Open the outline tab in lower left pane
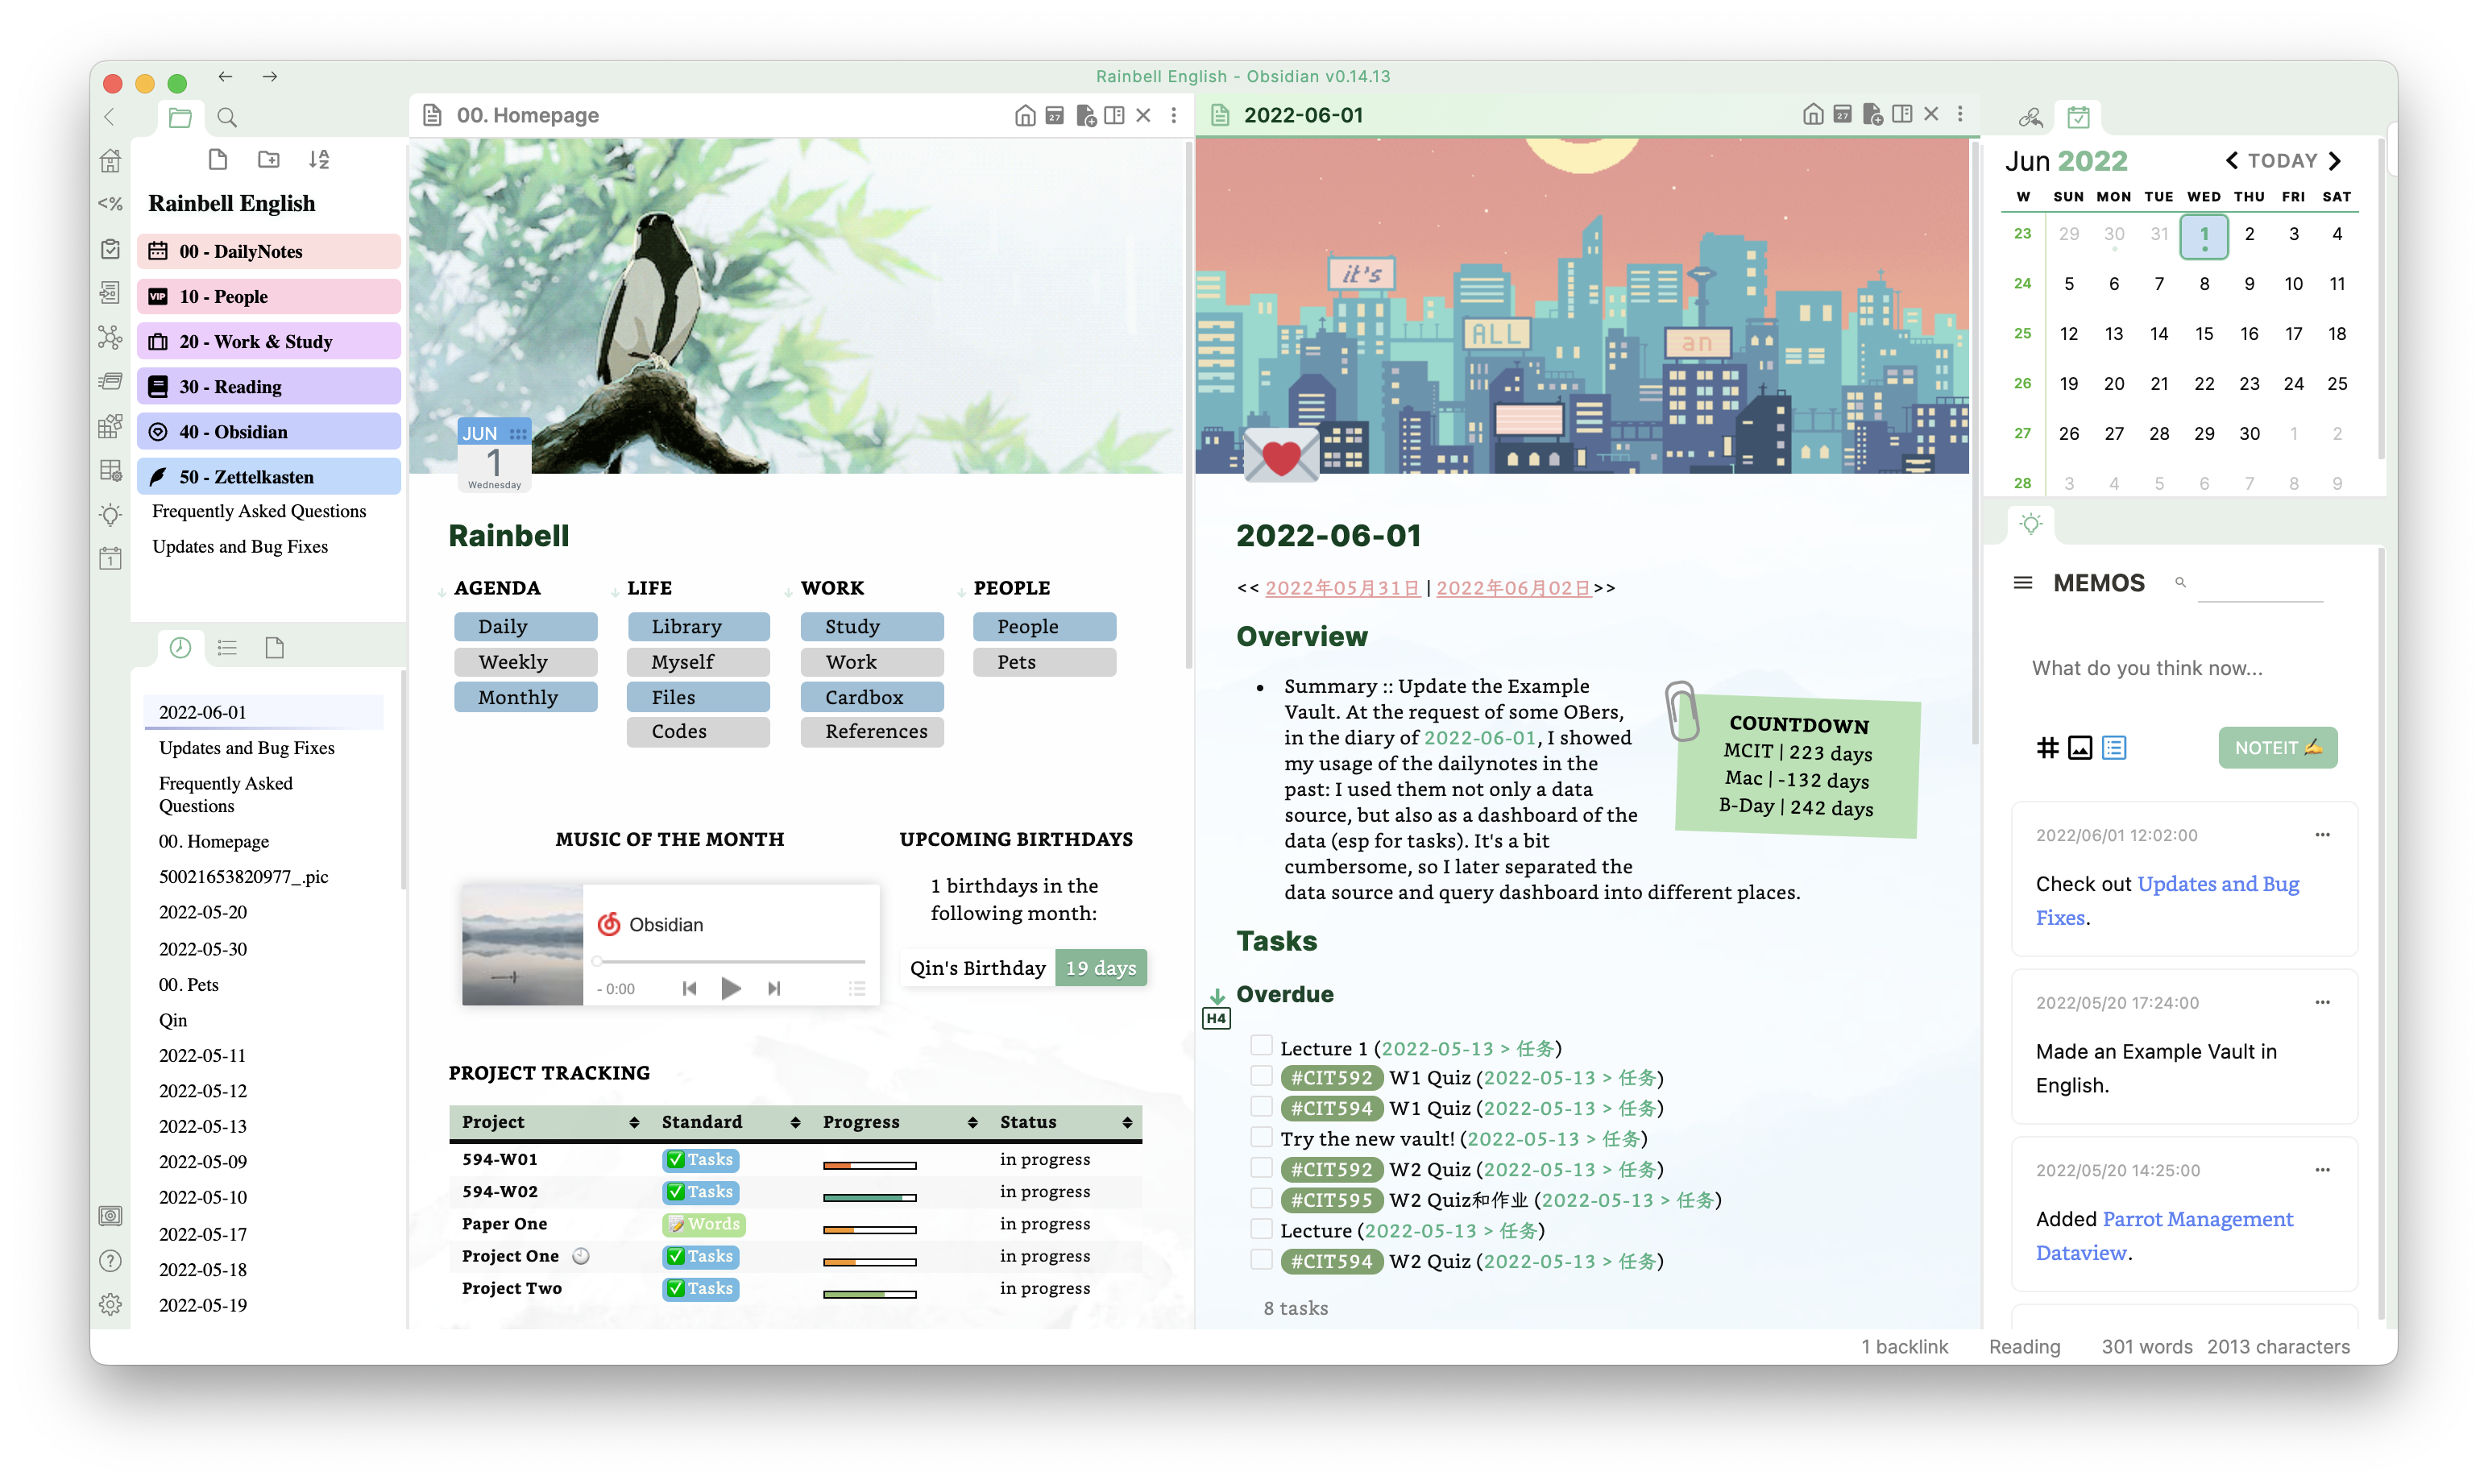2488x1484 pixels. (x=227, y=647)
